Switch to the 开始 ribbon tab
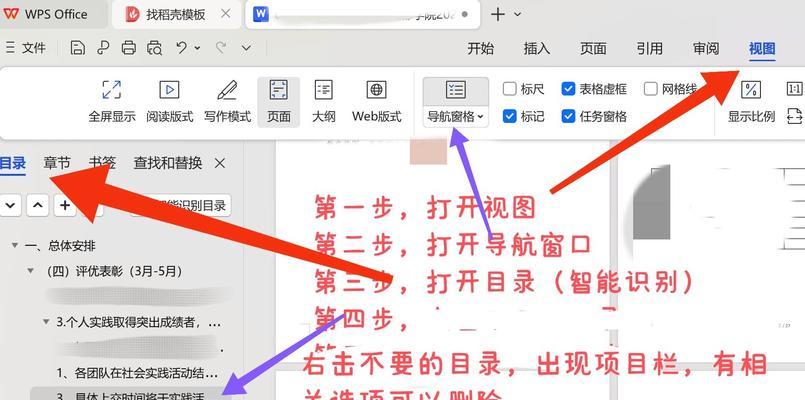Viewport: 805px width, 400px height. point(481,48)
